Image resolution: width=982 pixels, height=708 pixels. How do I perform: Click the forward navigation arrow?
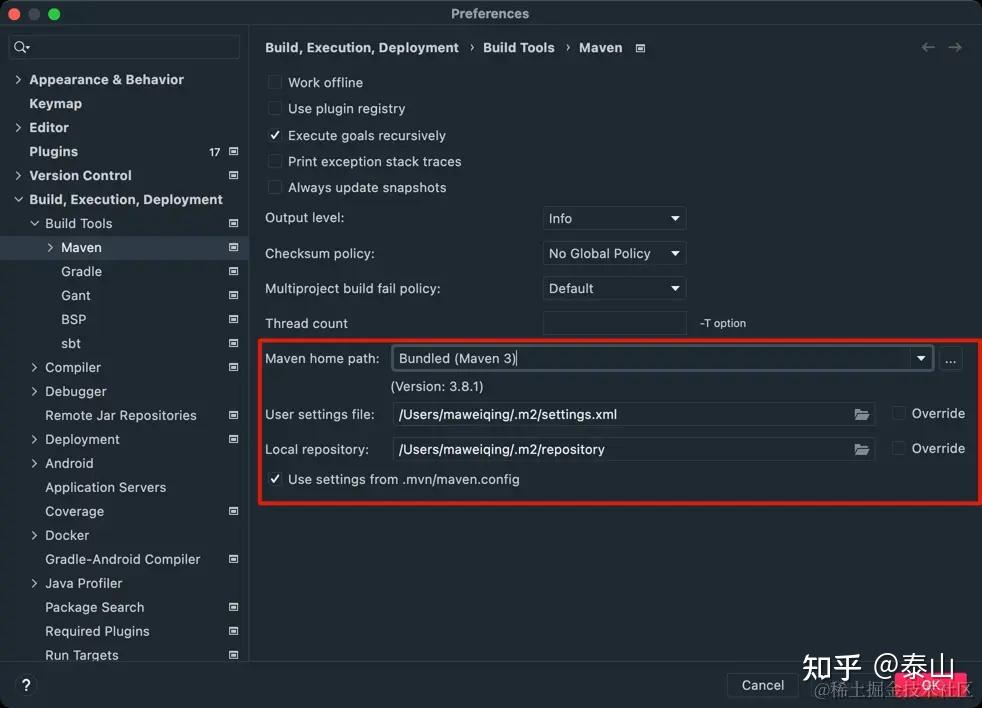point(955,47)
